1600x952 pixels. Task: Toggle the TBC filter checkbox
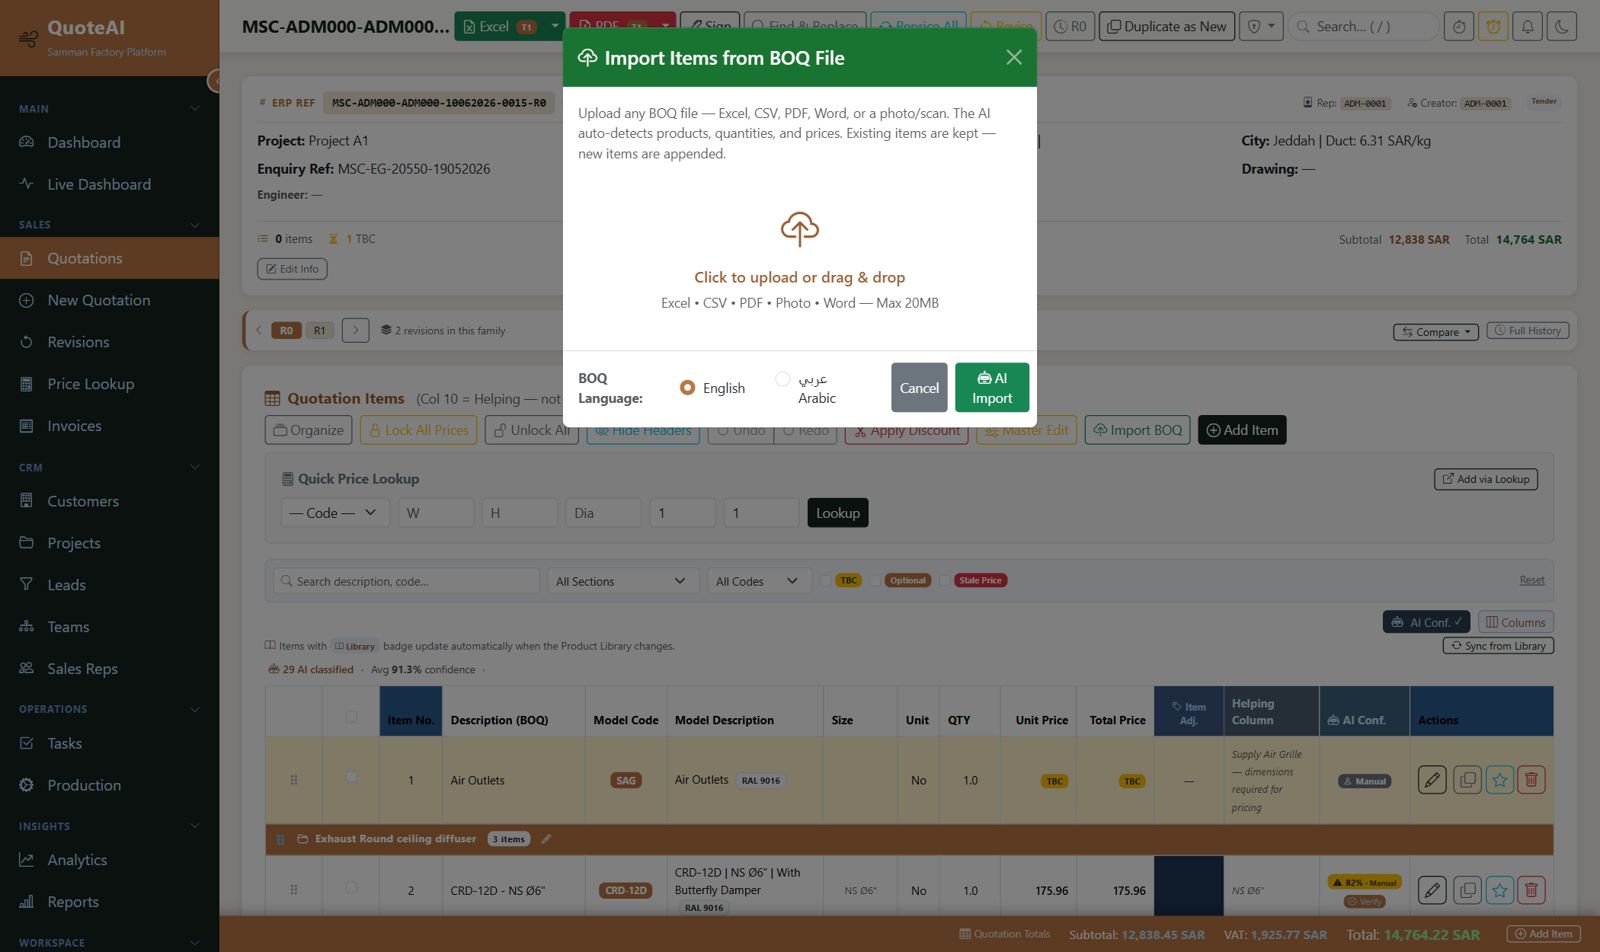coord(825,580)
